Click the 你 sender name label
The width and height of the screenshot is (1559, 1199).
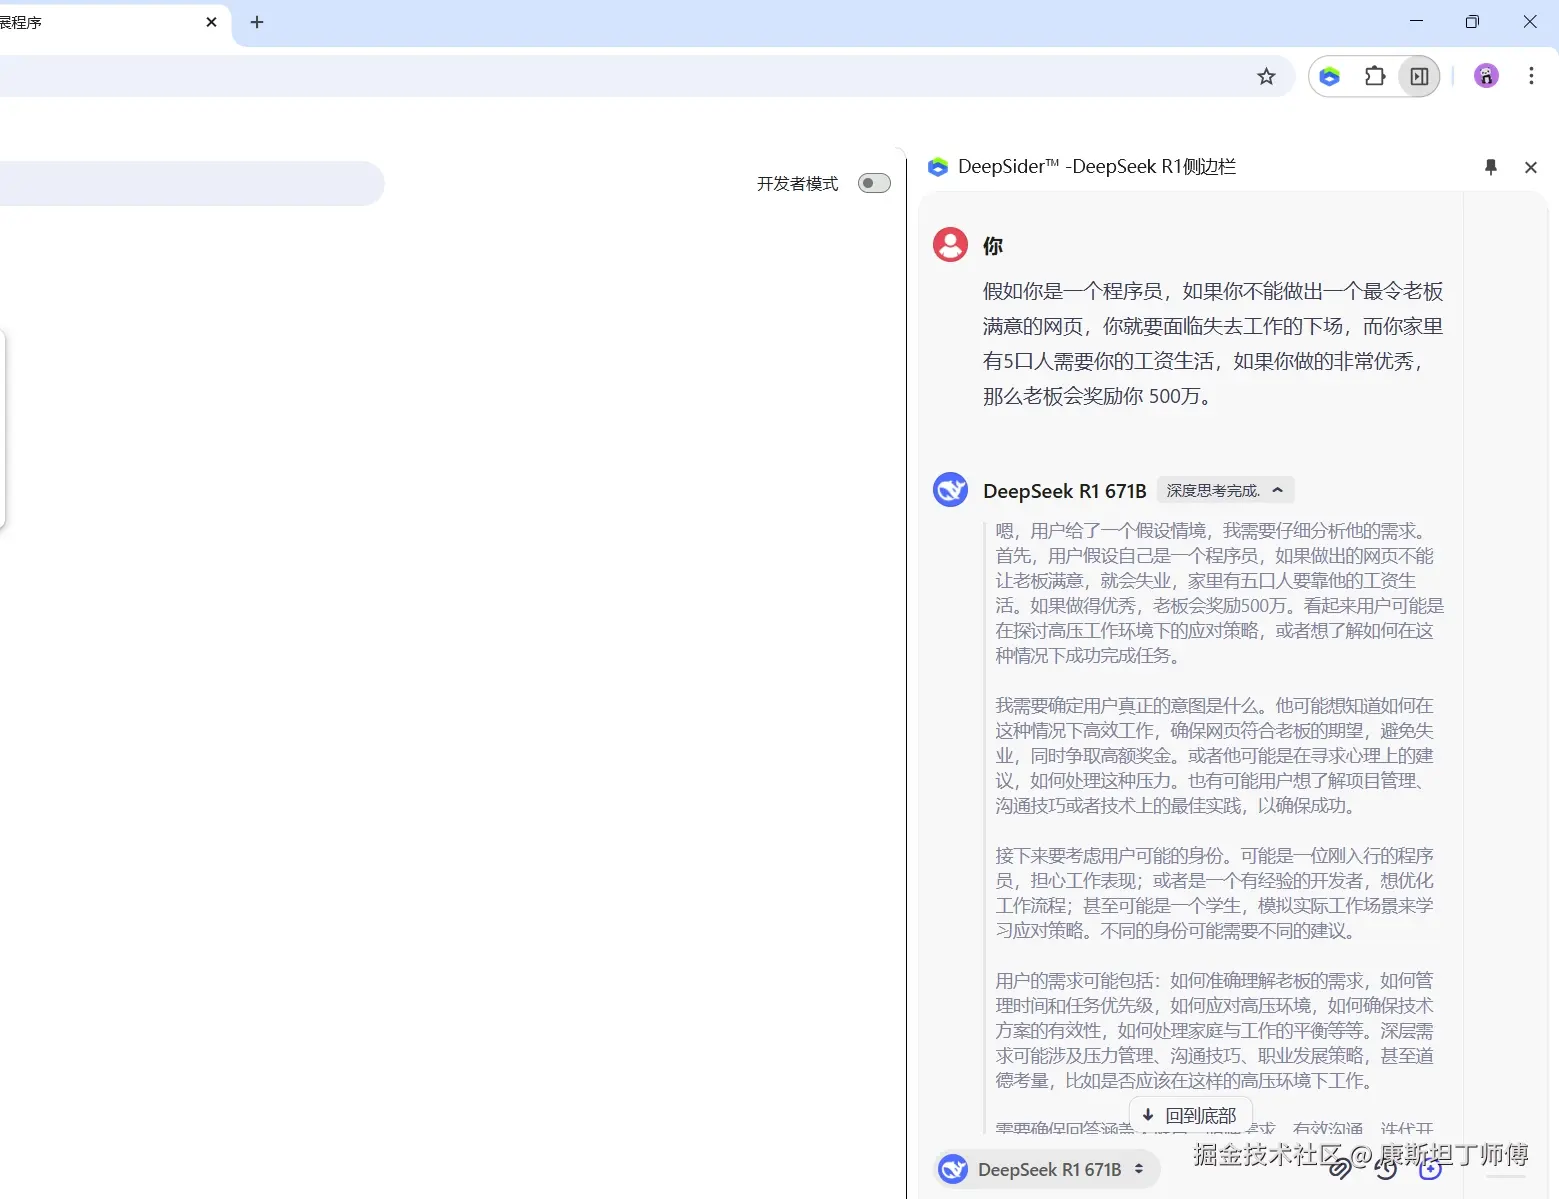[992, 246]
